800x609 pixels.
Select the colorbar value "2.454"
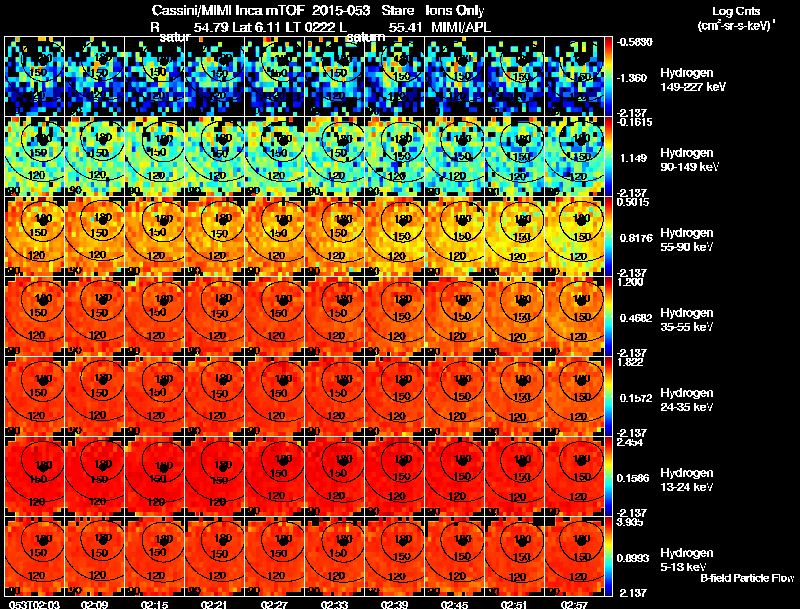(630, 442)
